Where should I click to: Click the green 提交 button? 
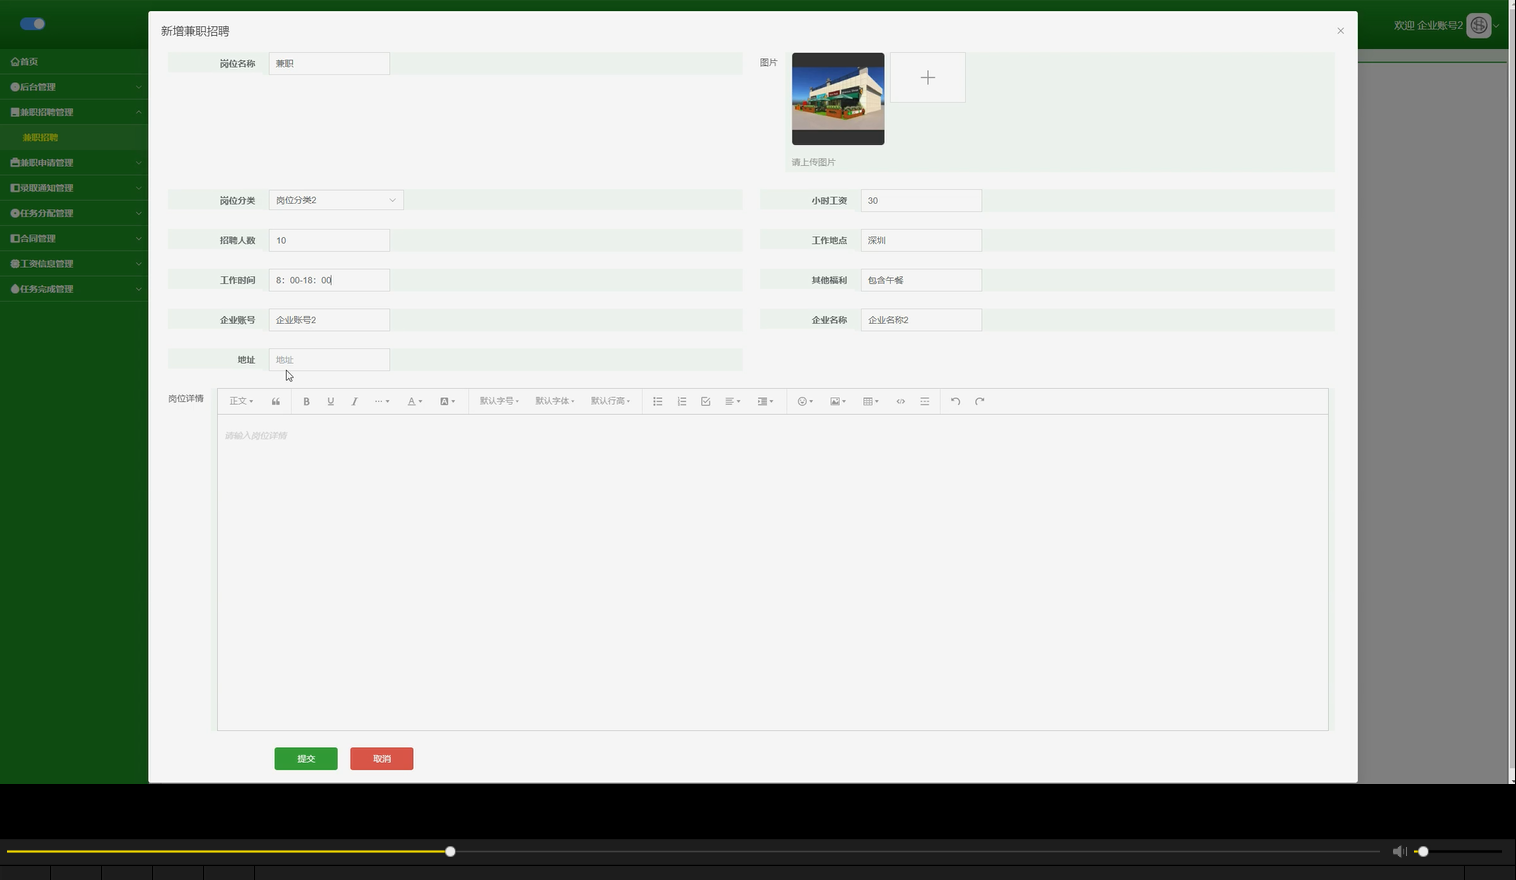[306, 759]
